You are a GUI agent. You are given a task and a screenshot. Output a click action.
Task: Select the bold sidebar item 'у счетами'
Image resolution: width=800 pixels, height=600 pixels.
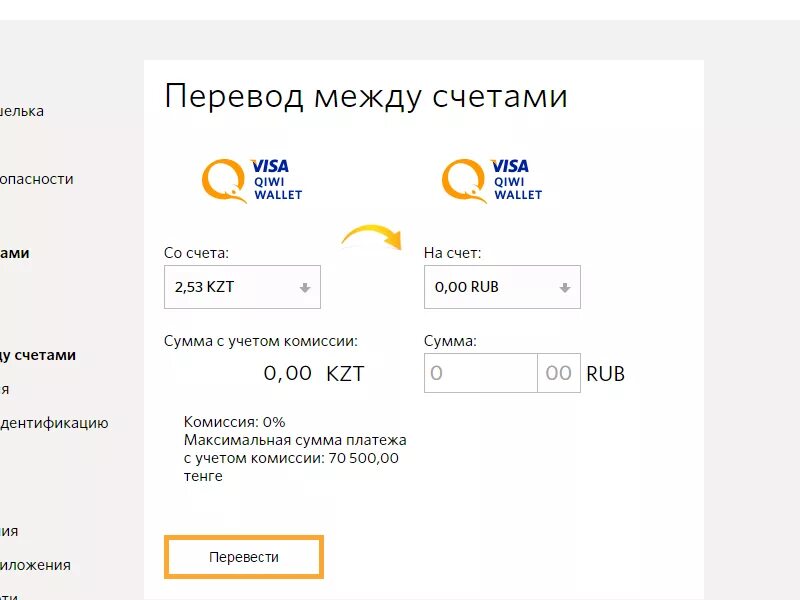pyautogui.click(x=38, y=355)
